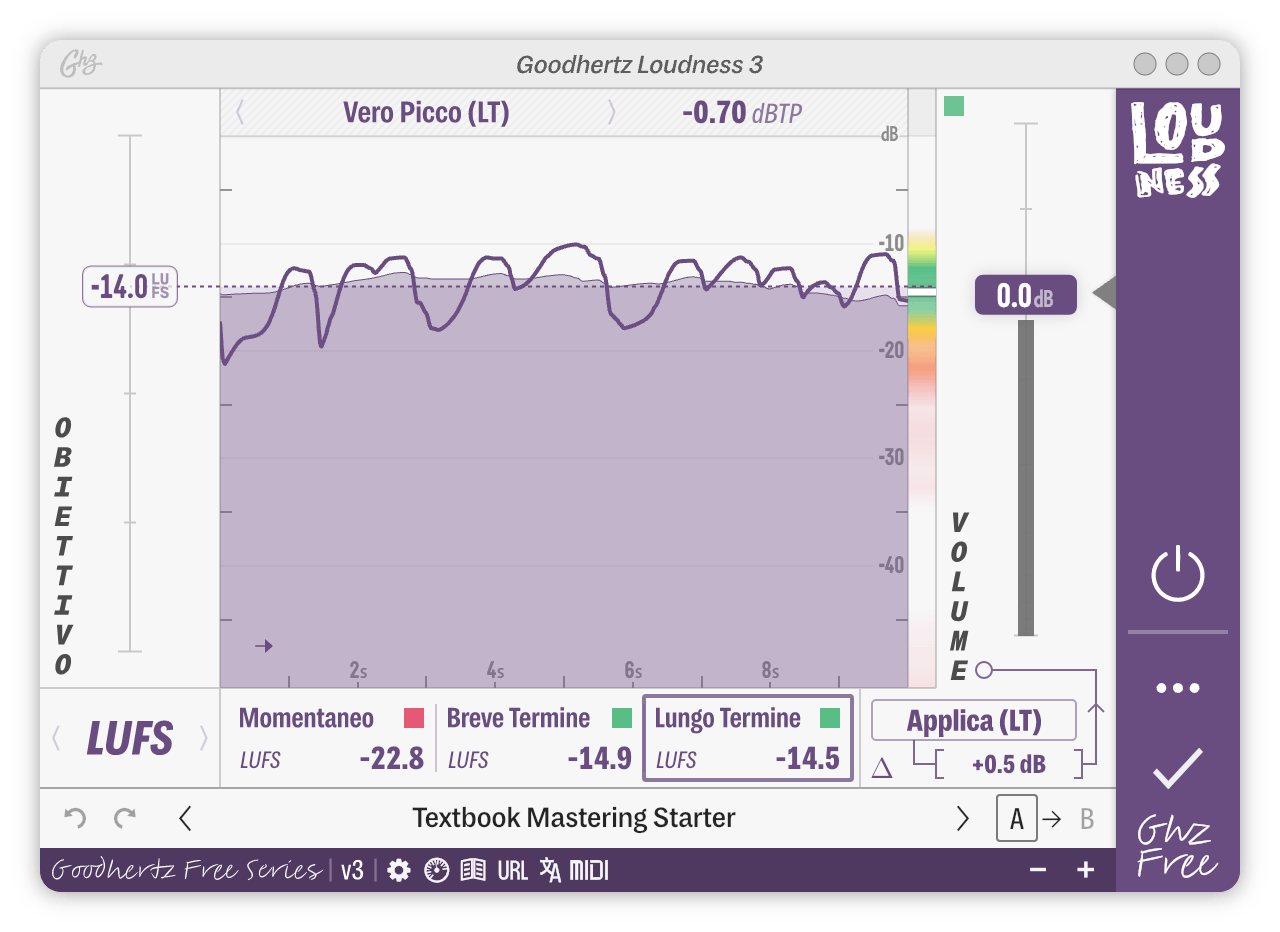Viewport: 1280px width, 932px height.
Task: Open the Textbook Mastering Starter preset list
Action: (574, 818)
